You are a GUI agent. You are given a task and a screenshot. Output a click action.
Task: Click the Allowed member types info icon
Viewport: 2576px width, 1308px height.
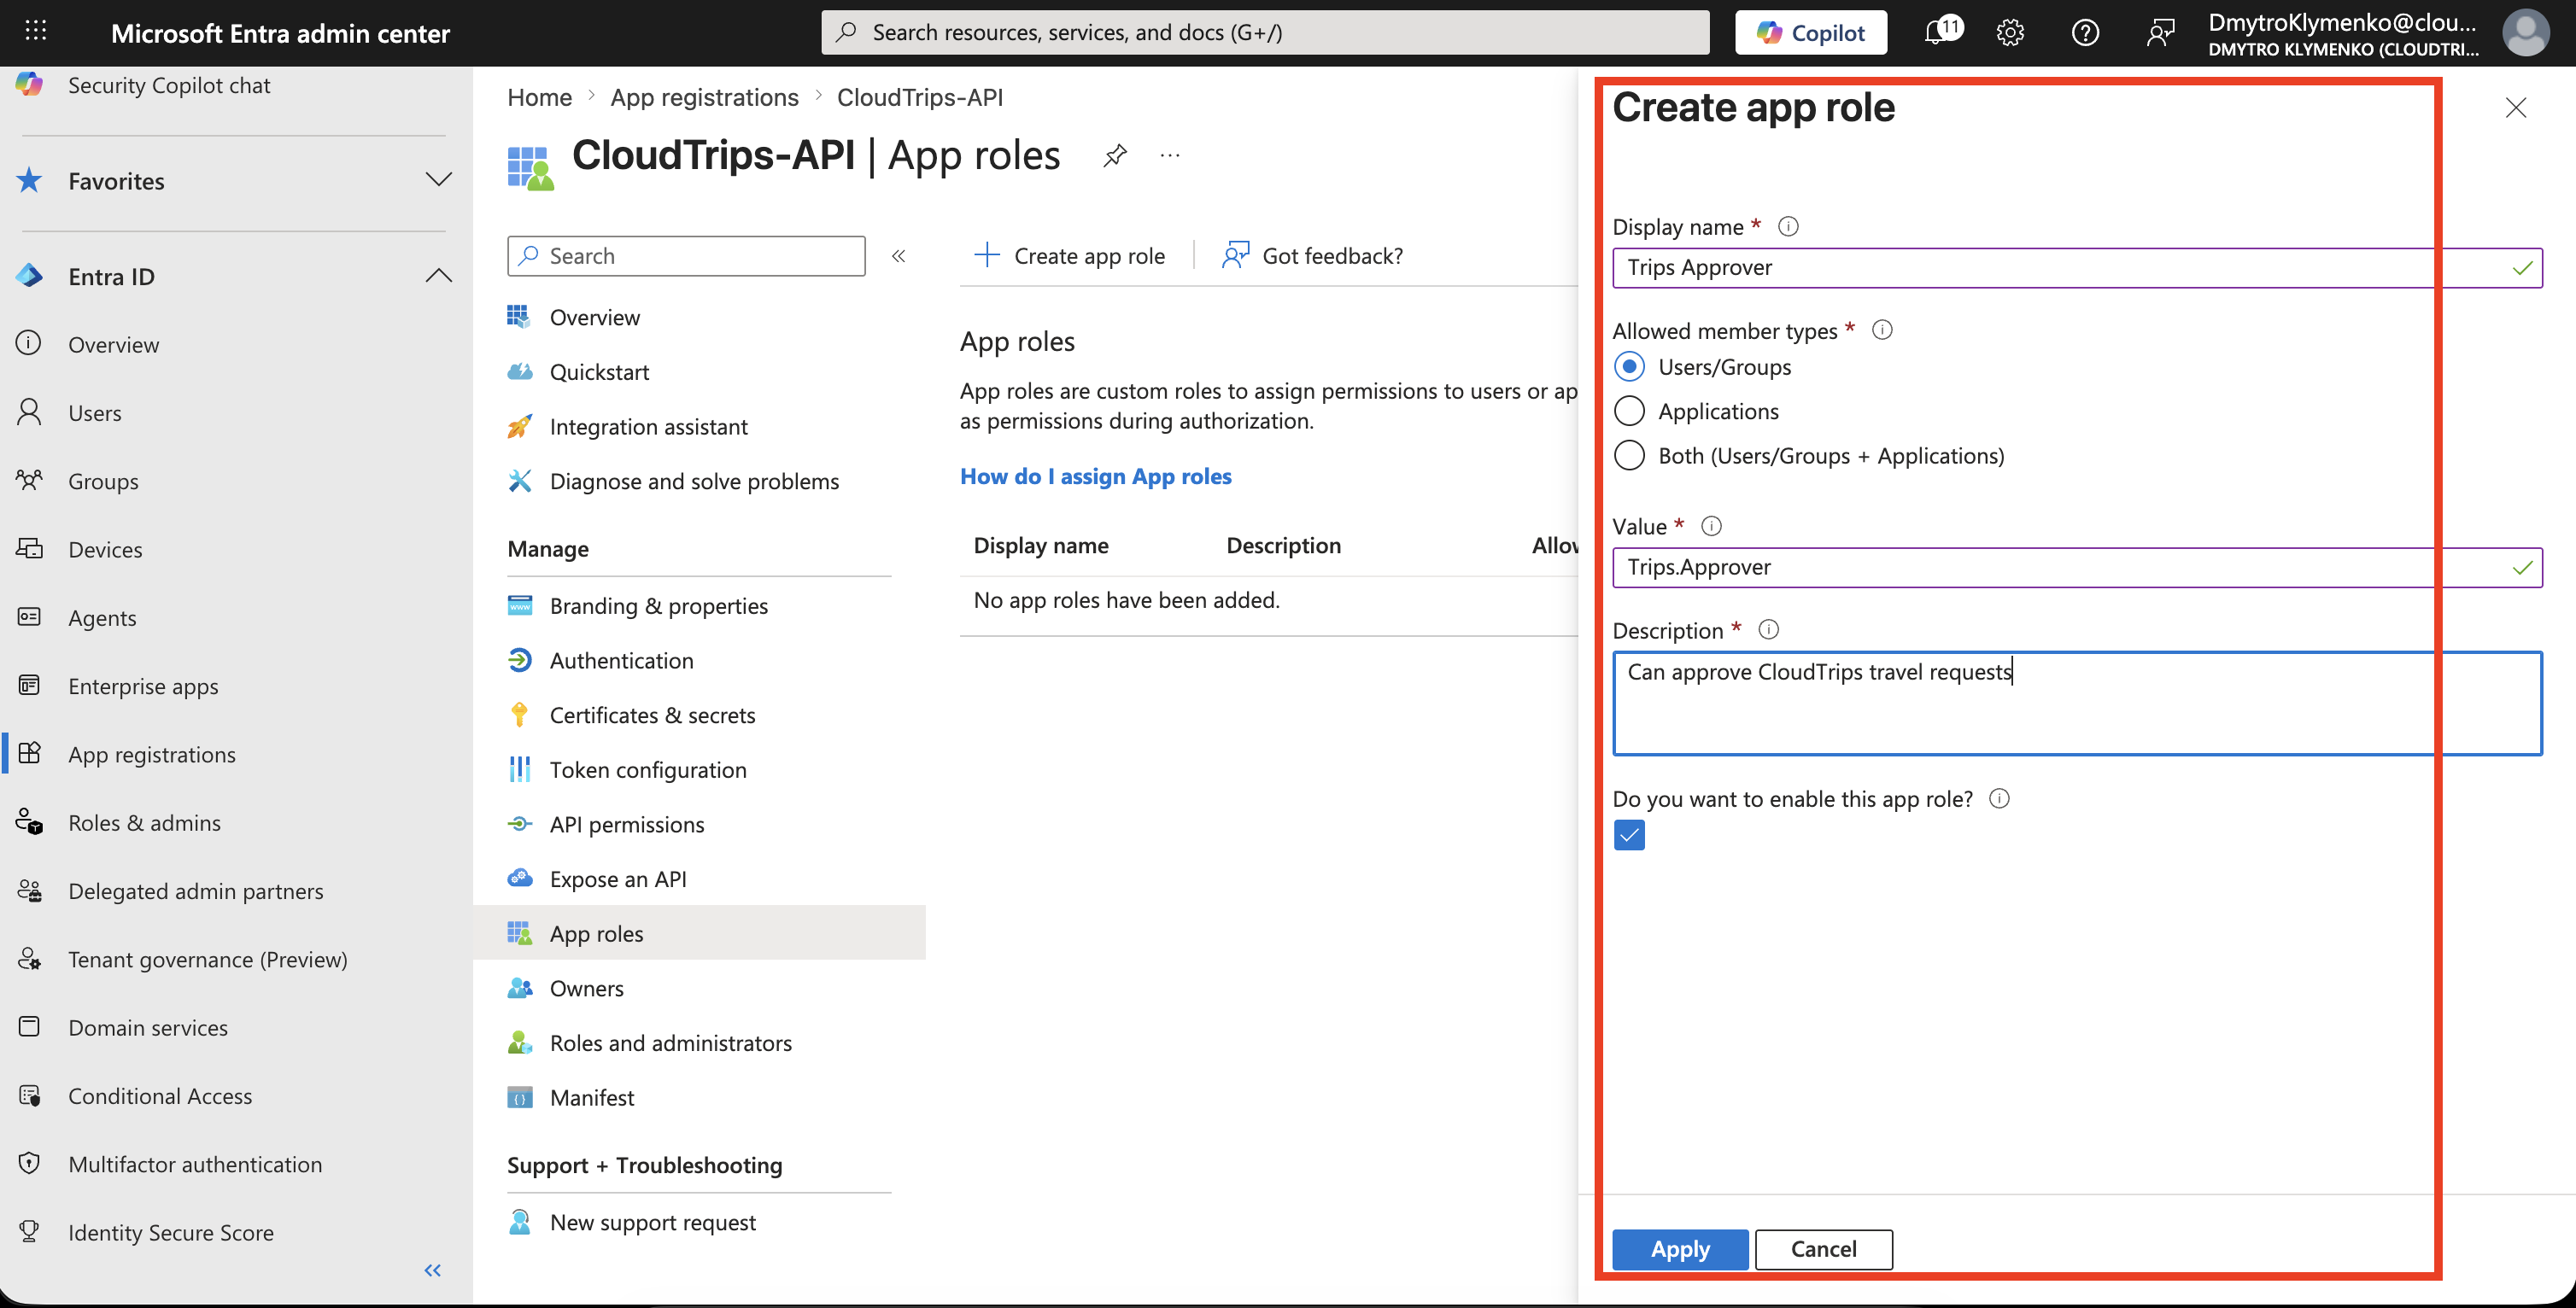(1882, 330)
